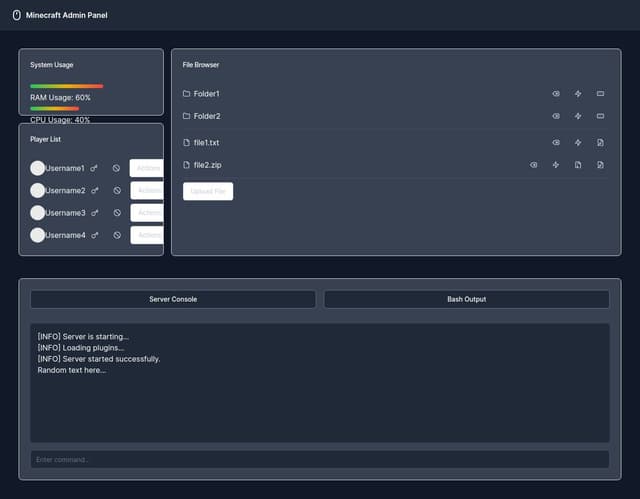The height and width of the screenshot is (499, 640).
Task: Toggle the eye icon for file1.txt
Action: click(556, 143)
